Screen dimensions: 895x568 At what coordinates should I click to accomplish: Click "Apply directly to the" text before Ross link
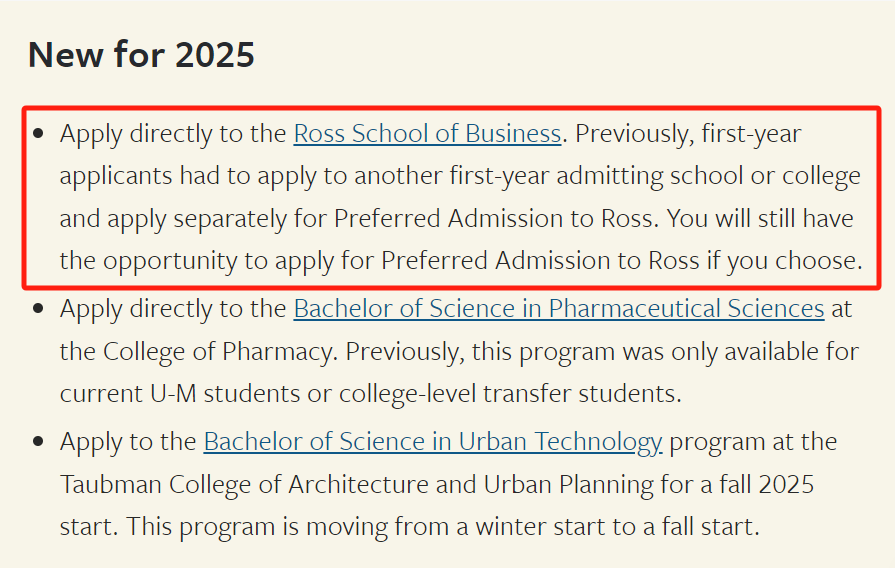(x=173, y=133)
